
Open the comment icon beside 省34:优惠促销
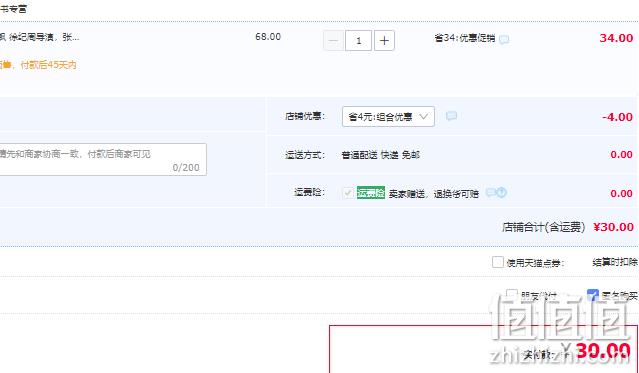pyautogui.click(x=504, y=40)
